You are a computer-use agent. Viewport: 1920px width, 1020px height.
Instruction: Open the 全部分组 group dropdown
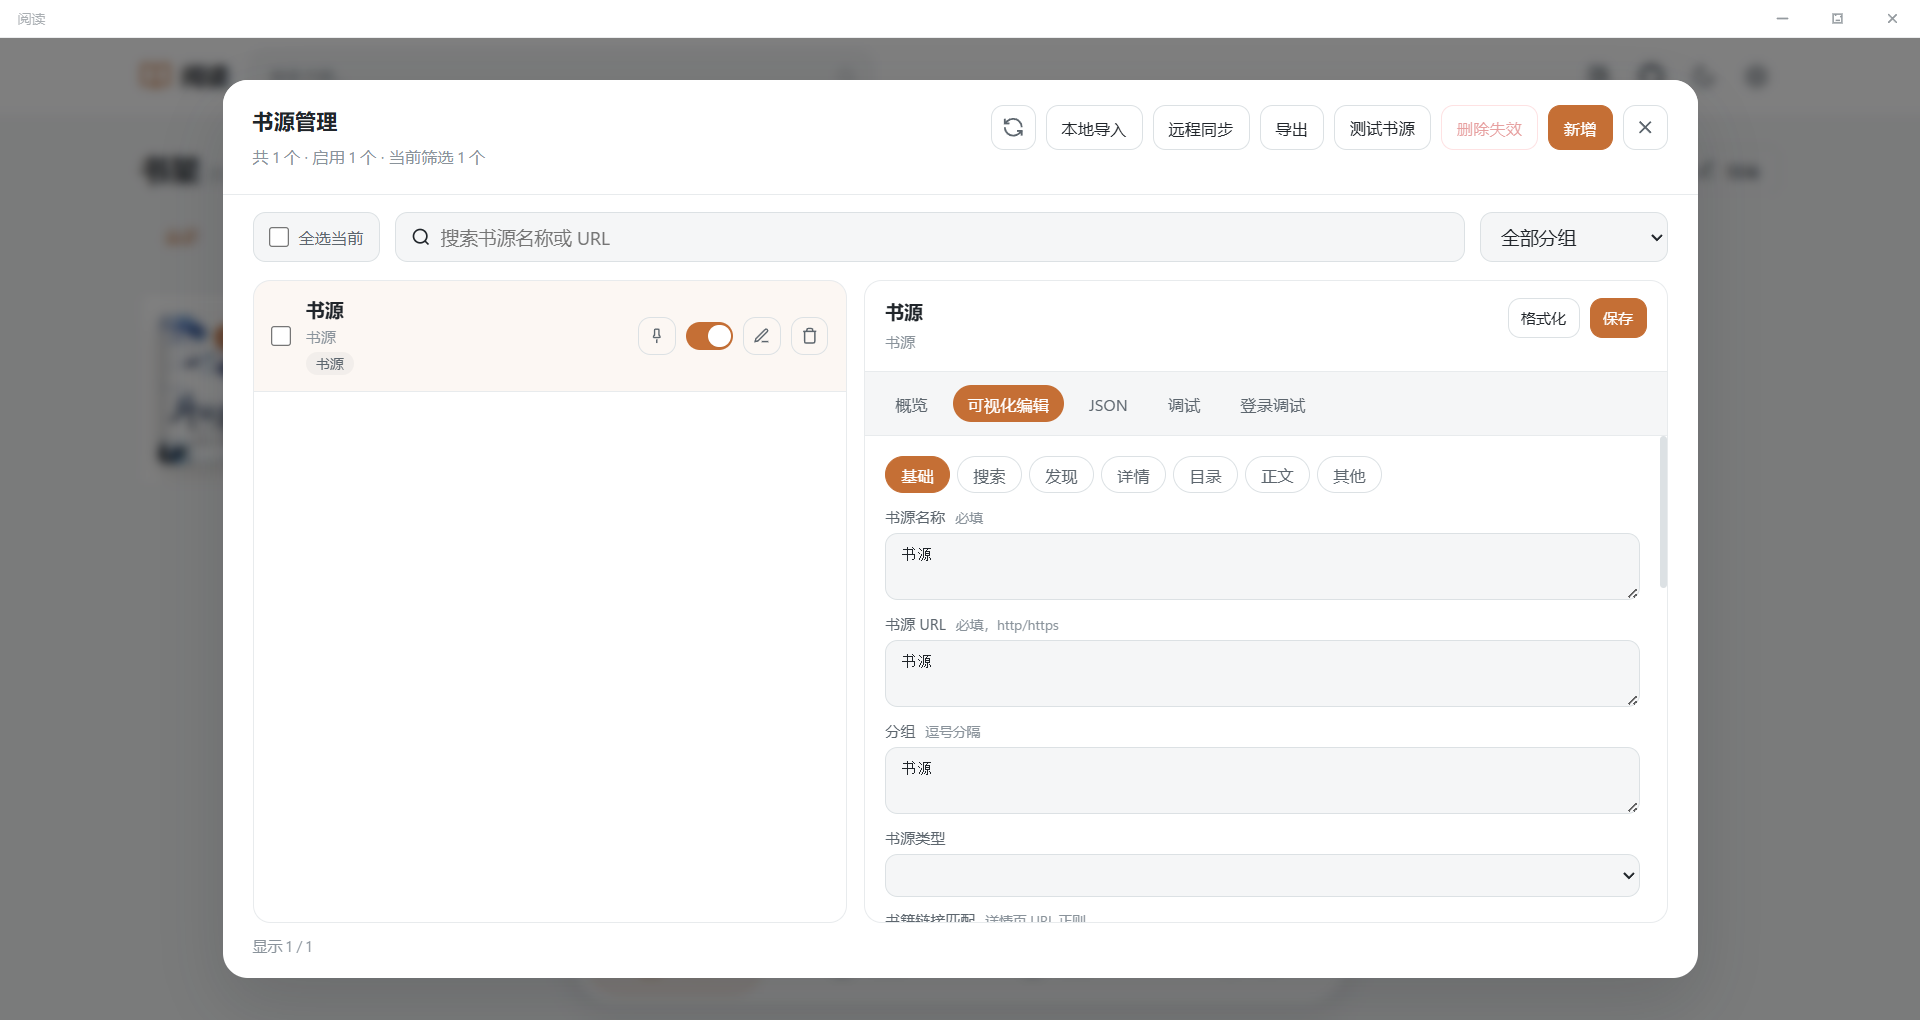point(1574,237)
